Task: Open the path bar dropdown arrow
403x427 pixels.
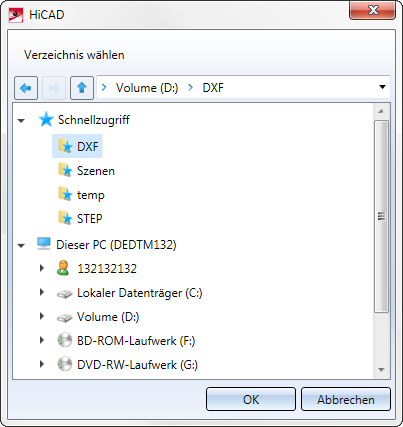Action: 382,87
